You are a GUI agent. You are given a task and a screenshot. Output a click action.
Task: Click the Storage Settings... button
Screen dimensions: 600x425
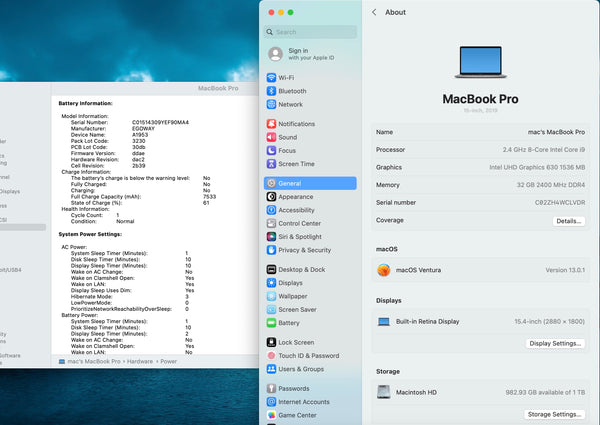coord(554,414)
